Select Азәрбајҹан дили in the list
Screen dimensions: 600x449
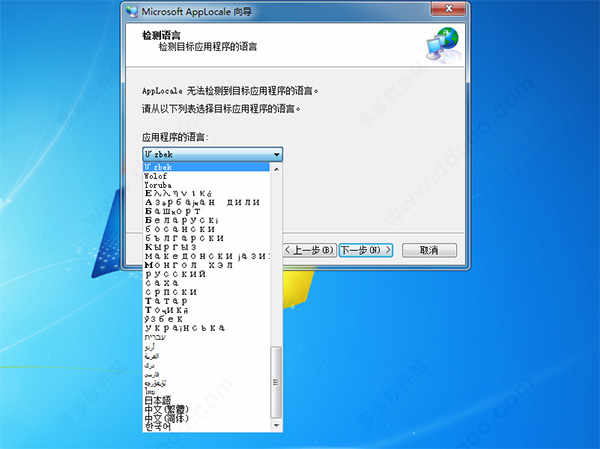pyautogui.click(x=207, y=202)
